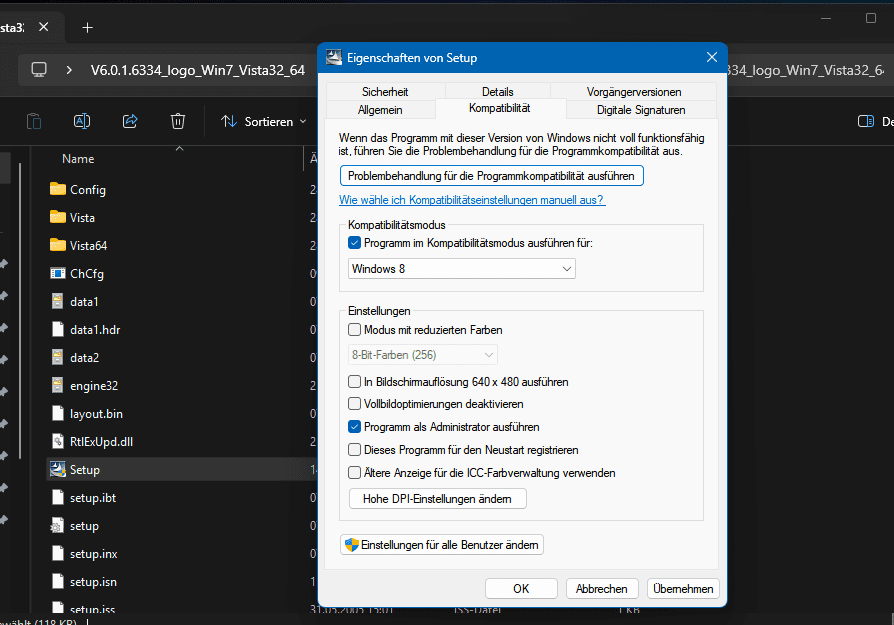The image size is (894, 625).
Task: Click Einstellungen für alle Benutzer ändern
Action: click(442, 545)
